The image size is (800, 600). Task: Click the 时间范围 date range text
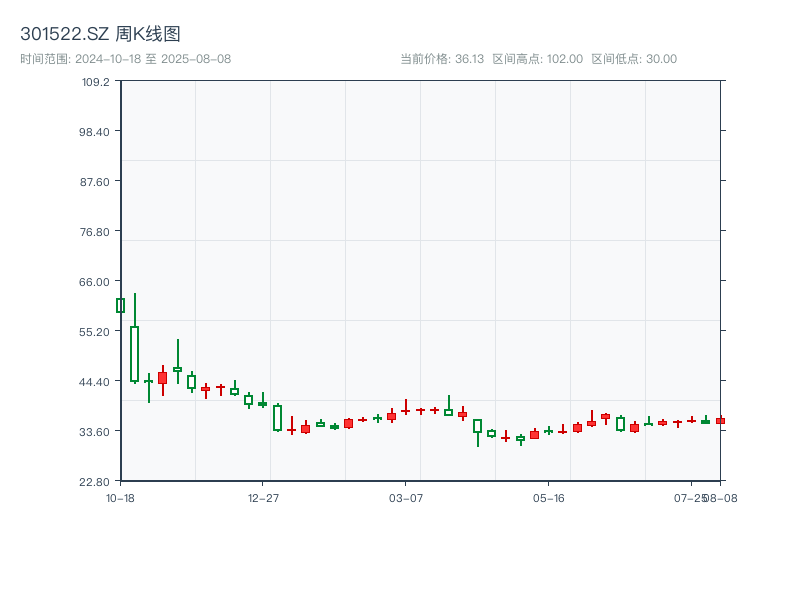pyautogui.click(x=125, y=59)
